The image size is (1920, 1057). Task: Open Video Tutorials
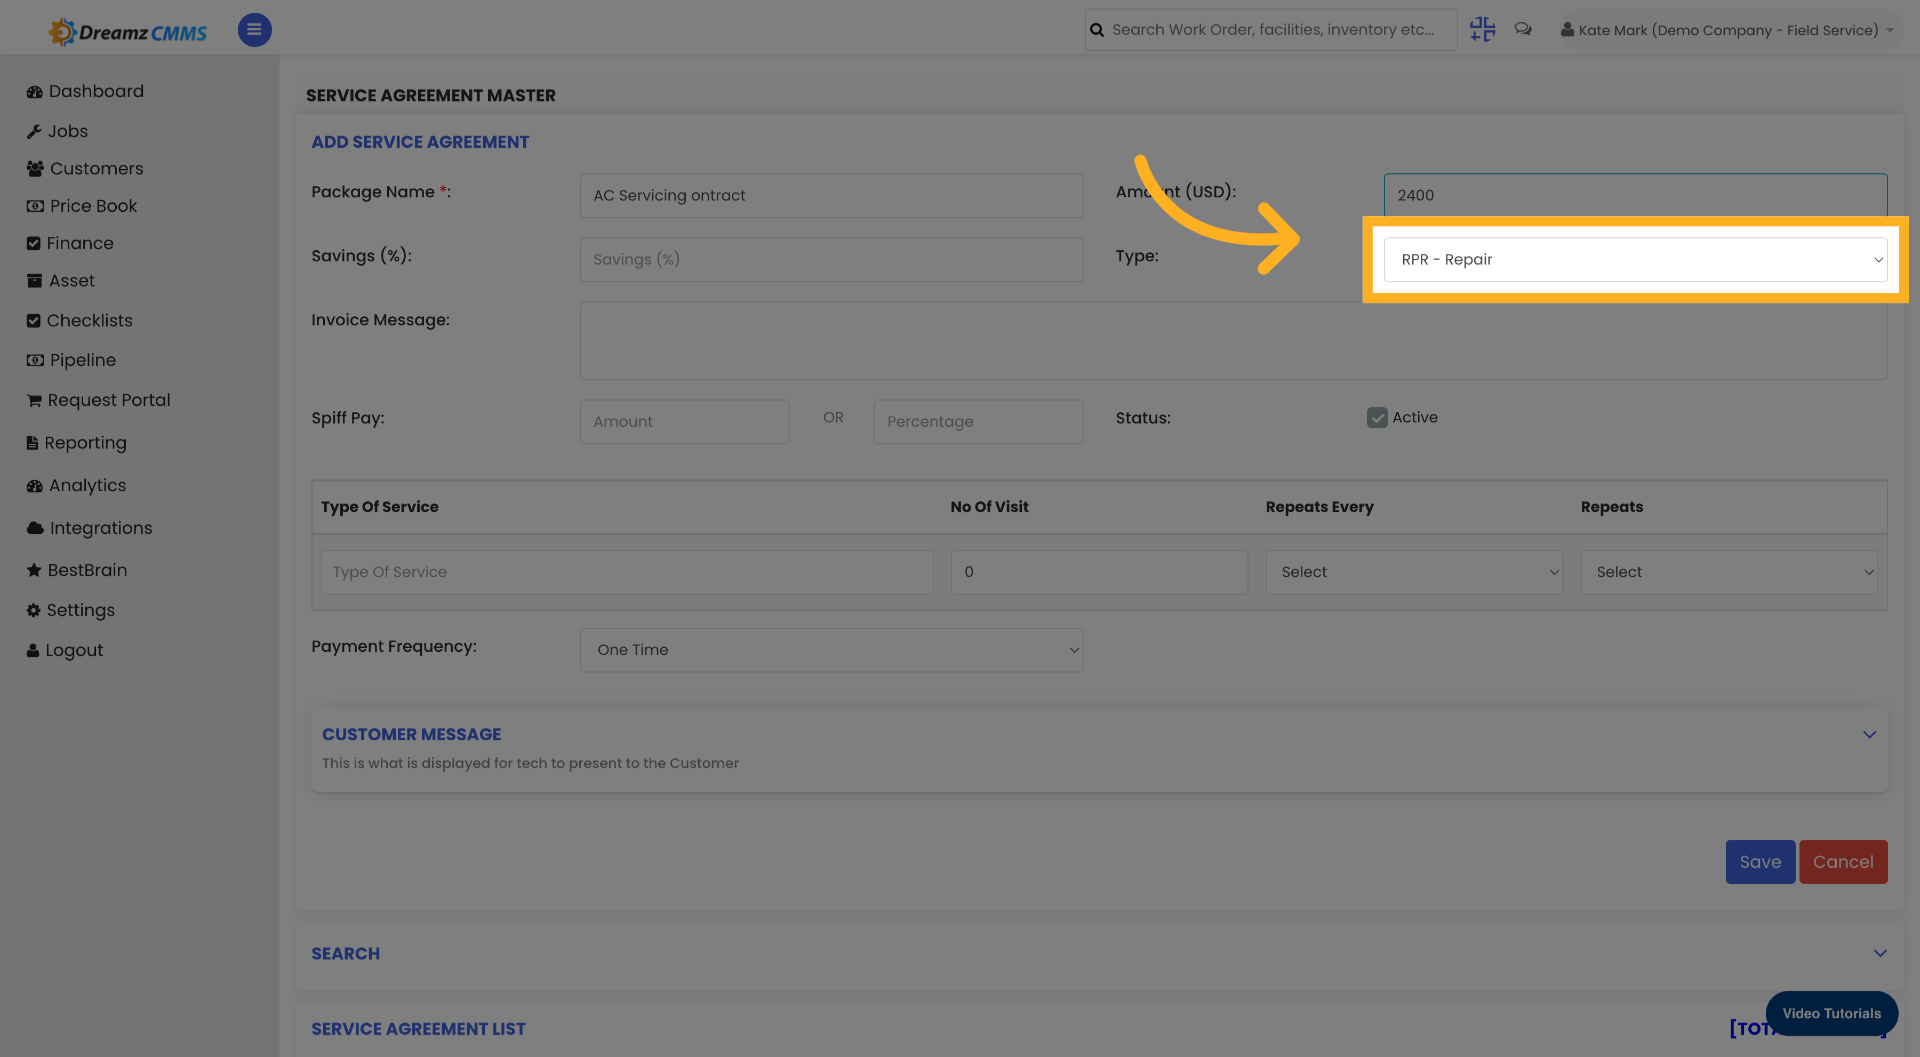(1832, 1013)
